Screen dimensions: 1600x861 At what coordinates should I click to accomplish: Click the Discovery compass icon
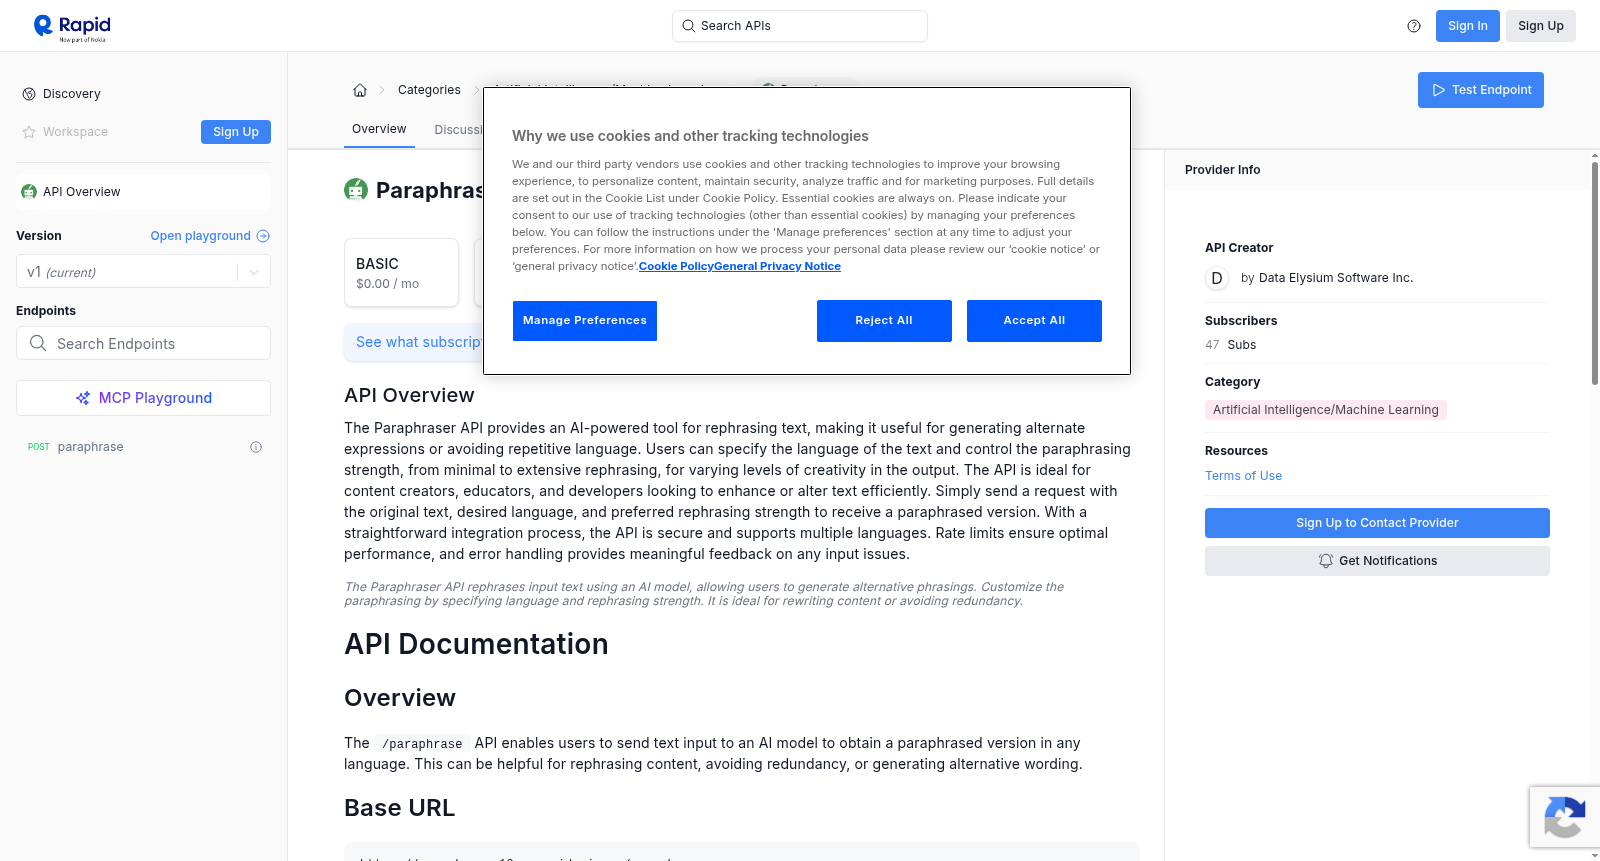coord(29,94)
